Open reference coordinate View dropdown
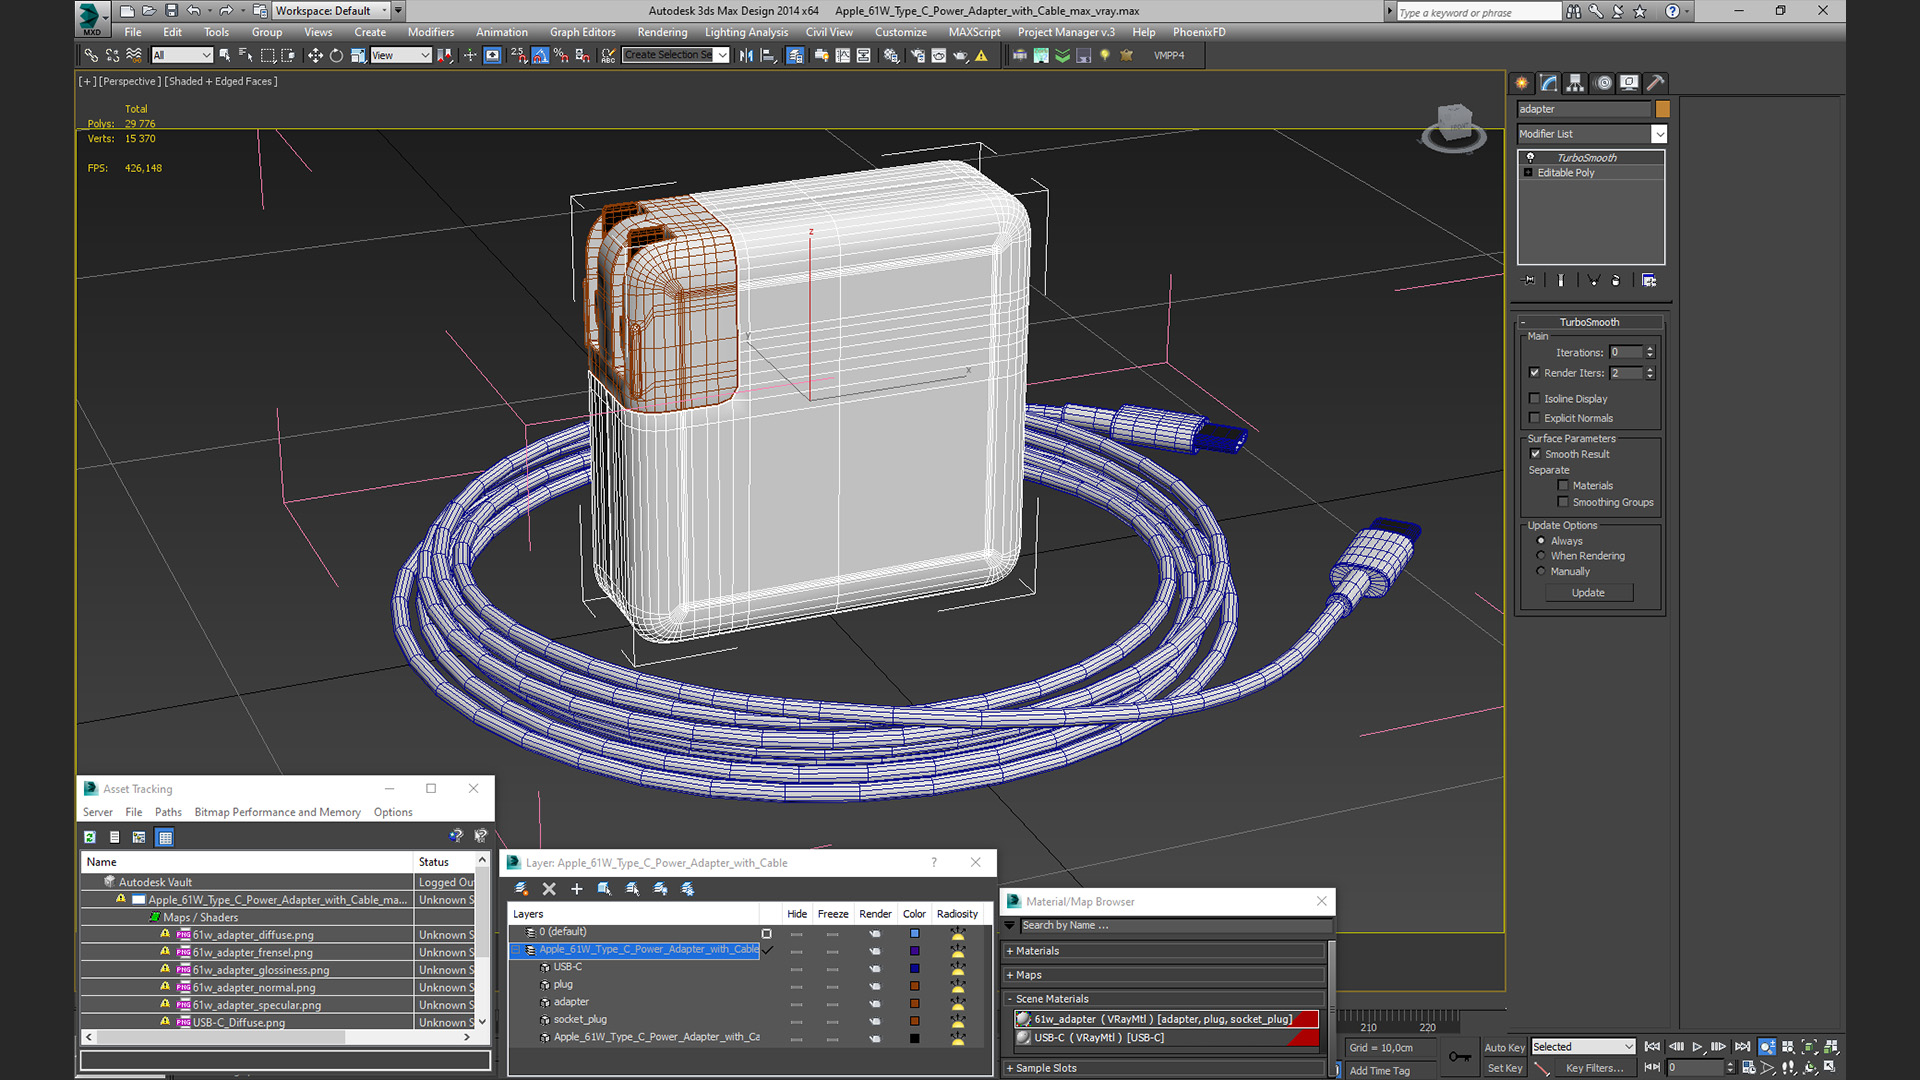 pos(401,56)
